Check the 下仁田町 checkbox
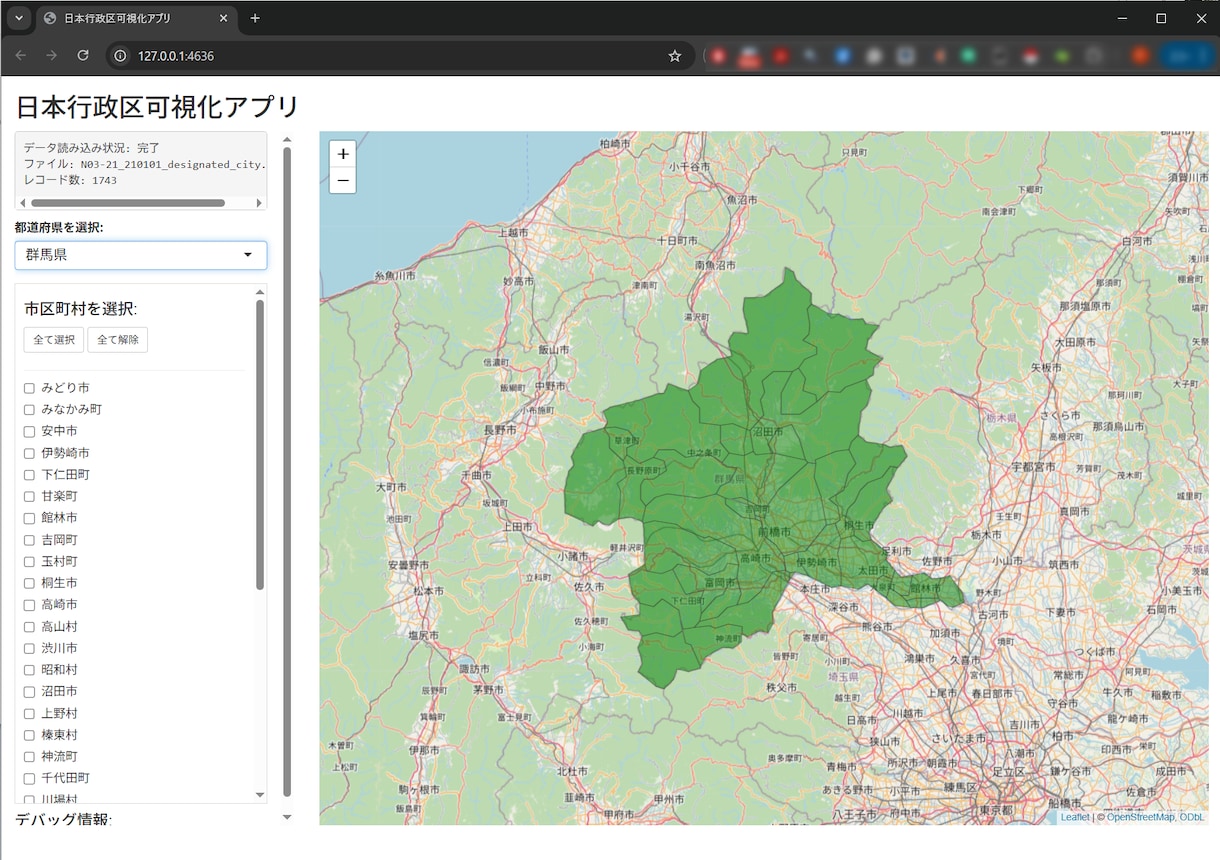 (30, 475)
